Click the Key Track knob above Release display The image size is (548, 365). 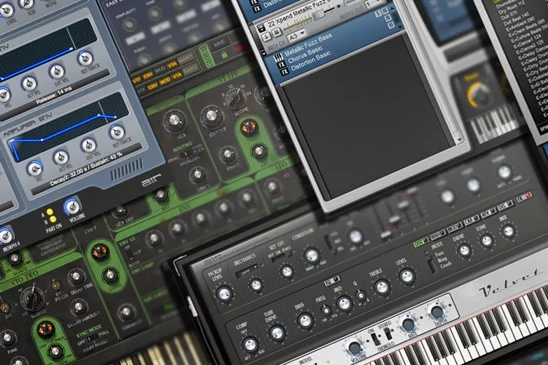[x=85, y=58]
